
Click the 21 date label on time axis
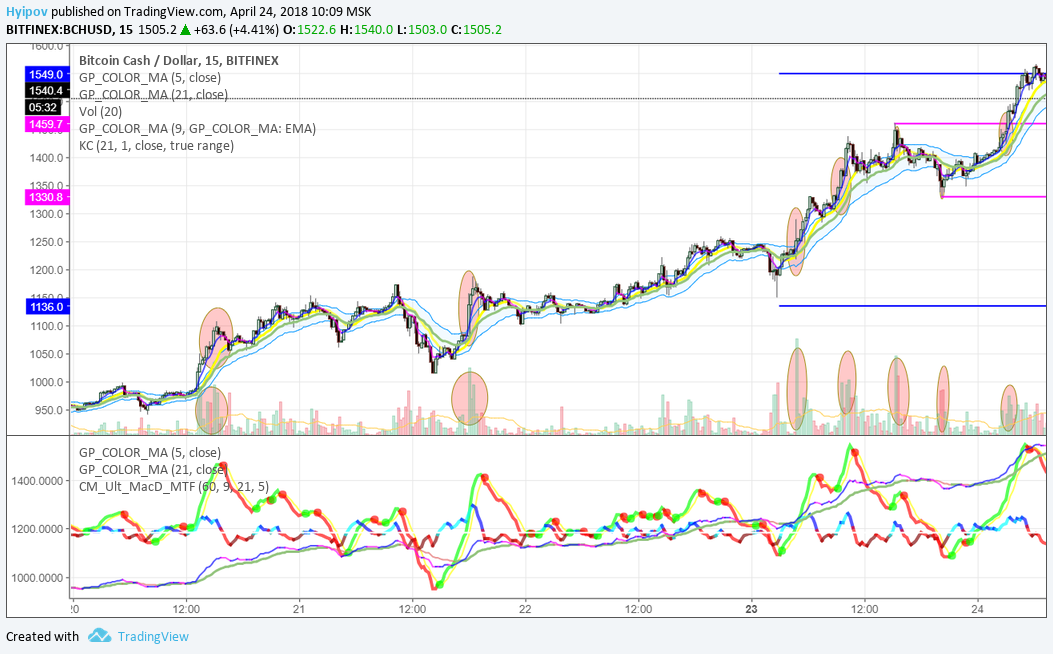point(299,609)
